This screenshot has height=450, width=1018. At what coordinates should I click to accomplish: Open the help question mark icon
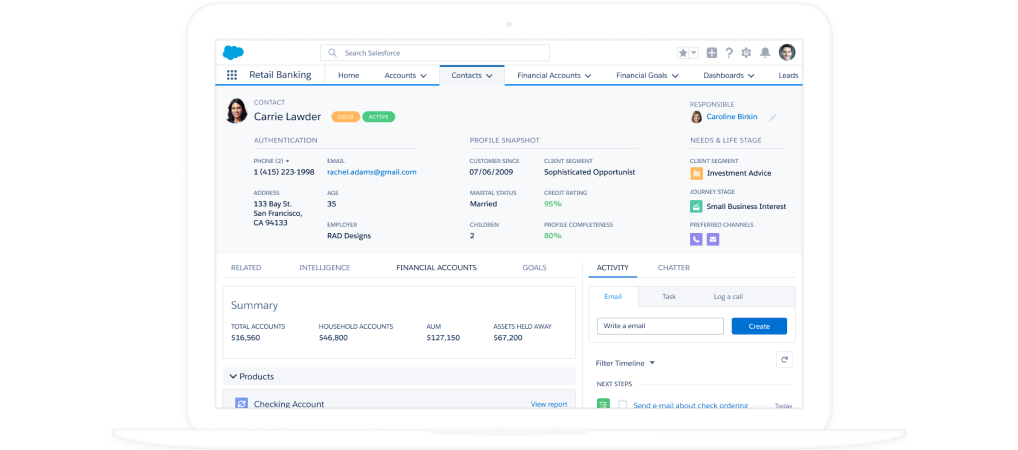[x=729, y=53]
